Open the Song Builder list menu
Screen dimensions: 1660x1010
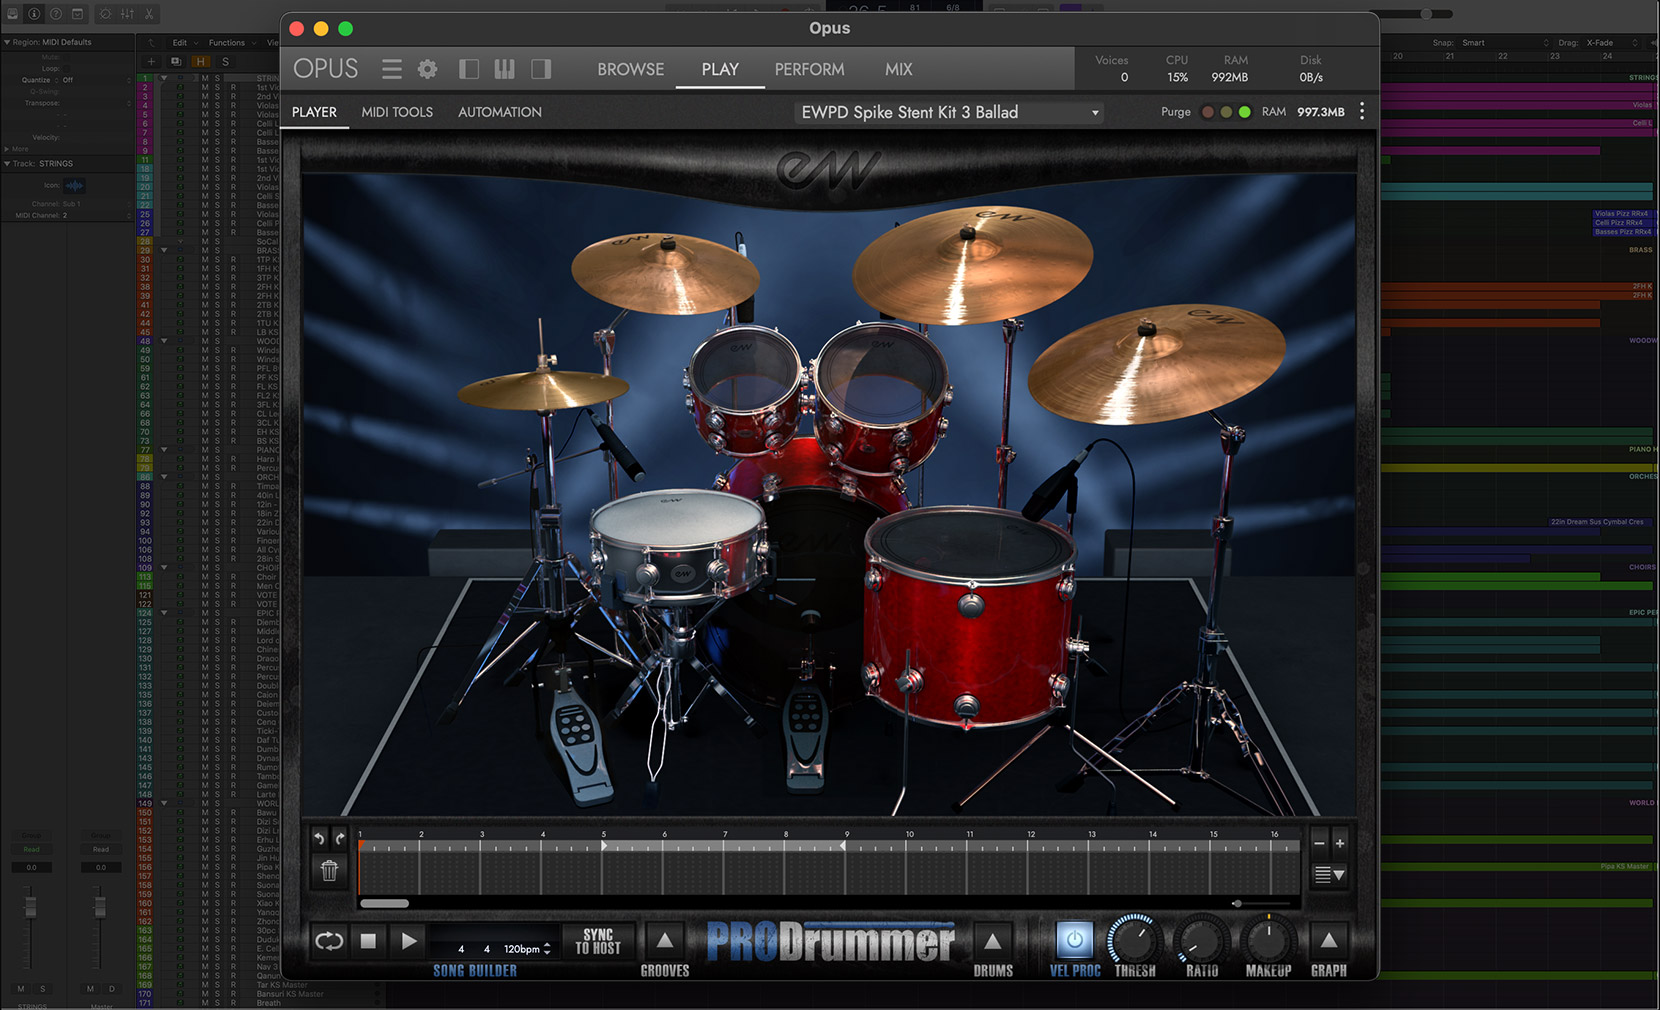coord(1329,875)
